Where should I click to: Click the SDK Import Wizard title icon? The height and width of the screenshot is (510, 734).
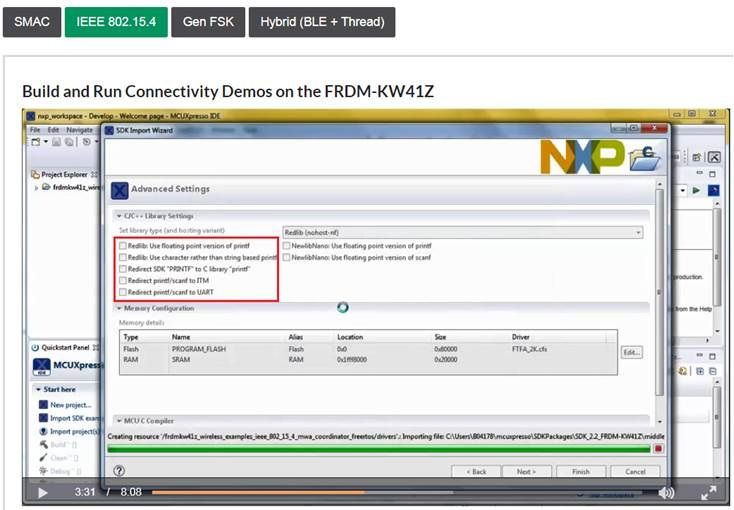click(x=110, y=130)
